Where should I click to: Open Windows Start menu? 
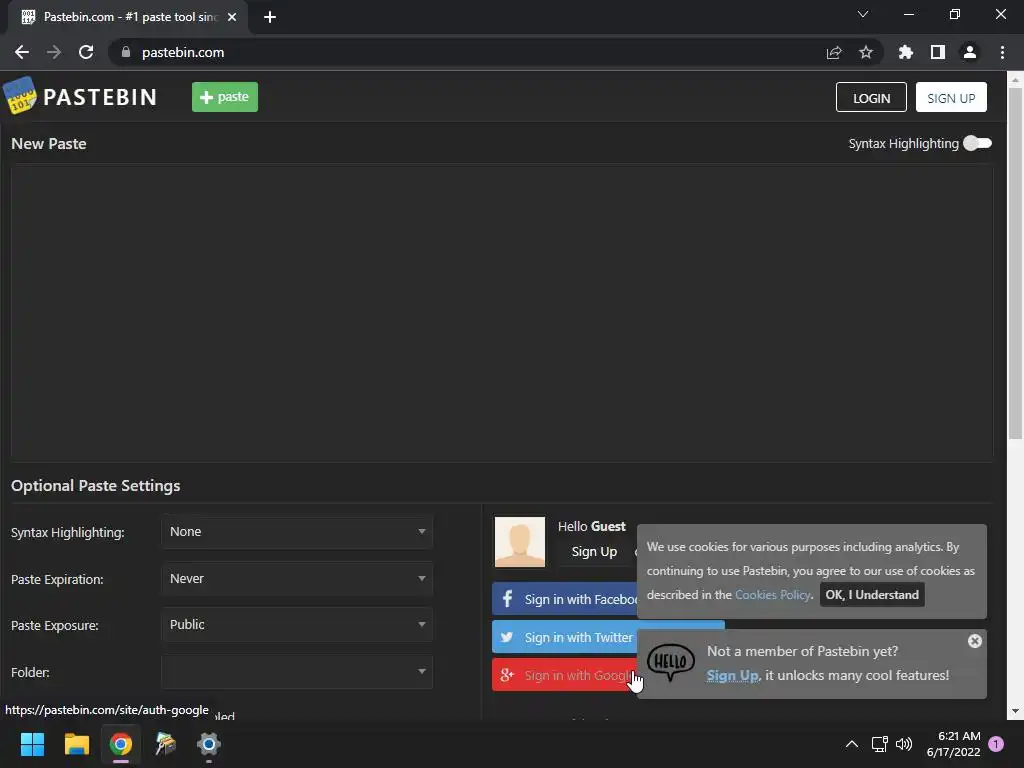point(32,744)
